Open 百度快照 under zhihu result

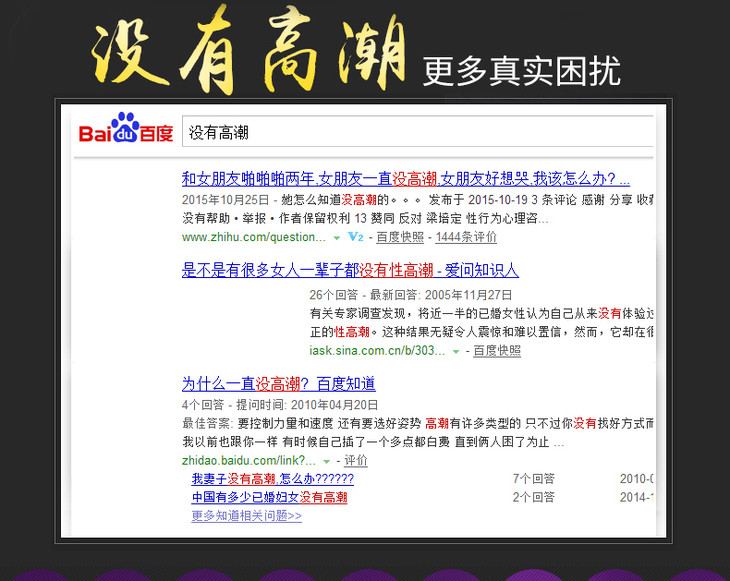tap(400, 237)
